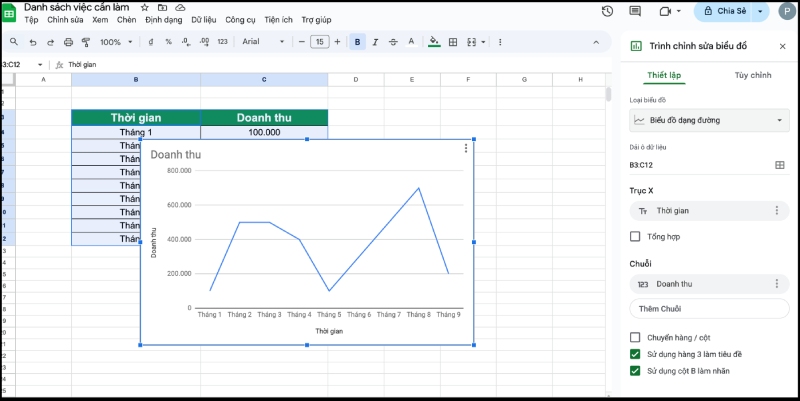Open the video call dropdown arrow
800x401 pixels.
[679, 11]
